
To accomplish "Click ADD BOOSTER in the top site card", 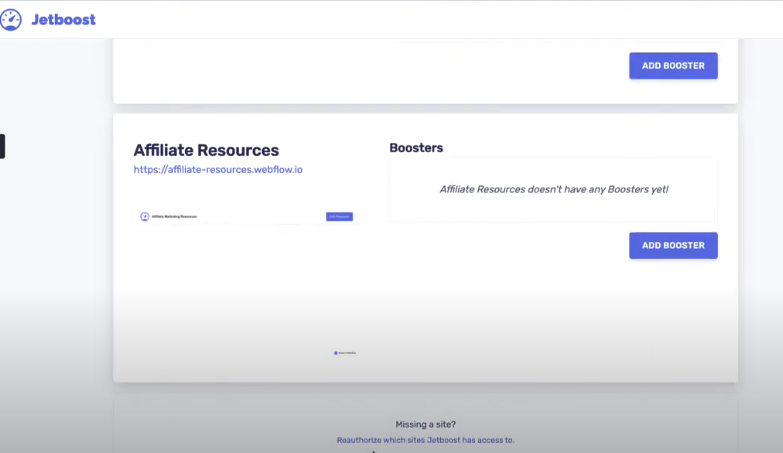I will pos(673,66).
